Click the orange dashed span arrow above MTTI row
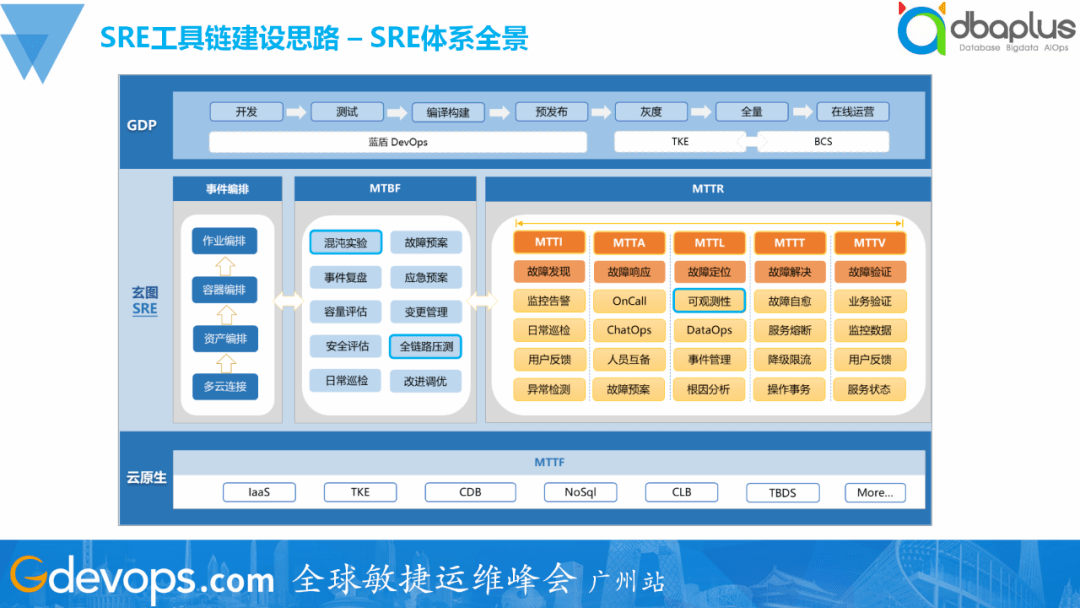 tap(707, 222)
